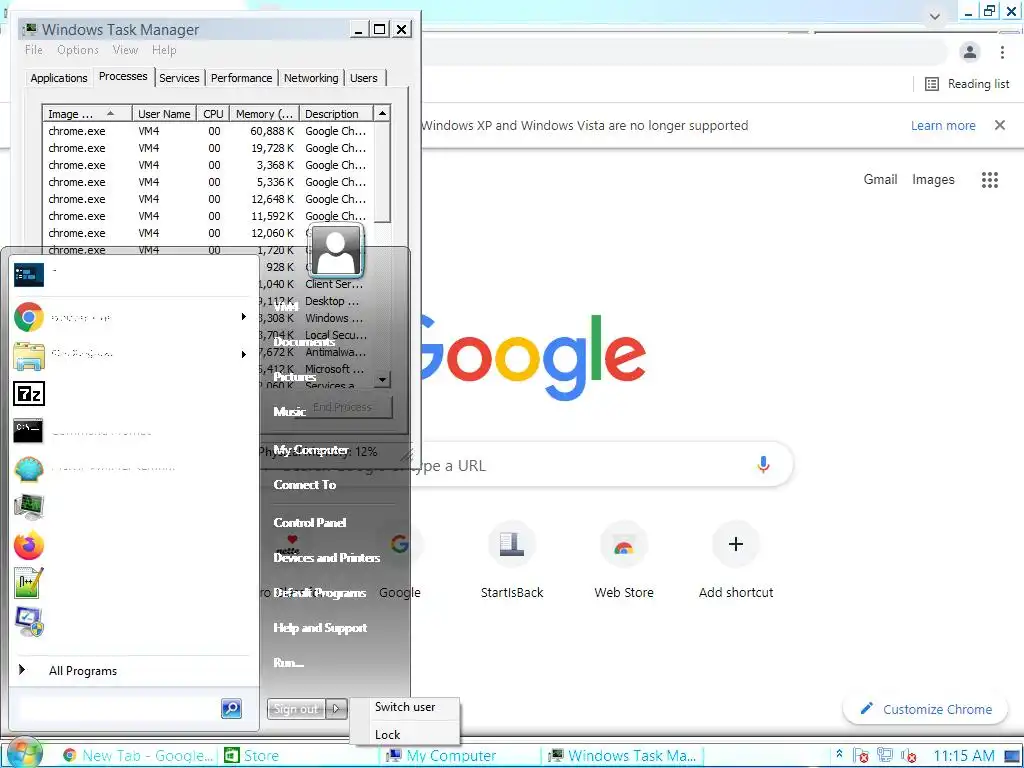Open the Help menu in Task Manager
This screenshot has height=768, width=1024.
(x=164, y=50)
